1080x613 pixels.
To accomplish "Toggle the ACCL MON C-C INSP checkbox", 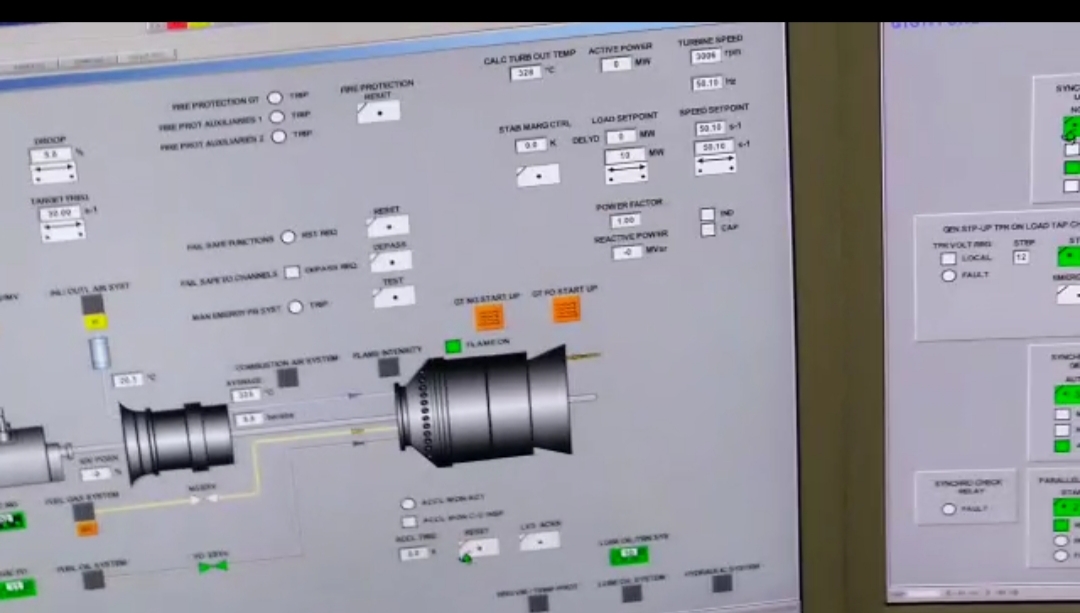I will 409,521.
